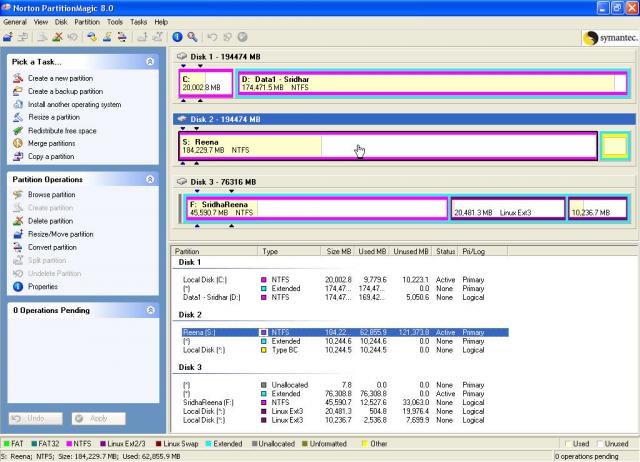Click the blue Properties icon in the sidebar
This screenshot has height=462, width=640.
click(18, 287)
